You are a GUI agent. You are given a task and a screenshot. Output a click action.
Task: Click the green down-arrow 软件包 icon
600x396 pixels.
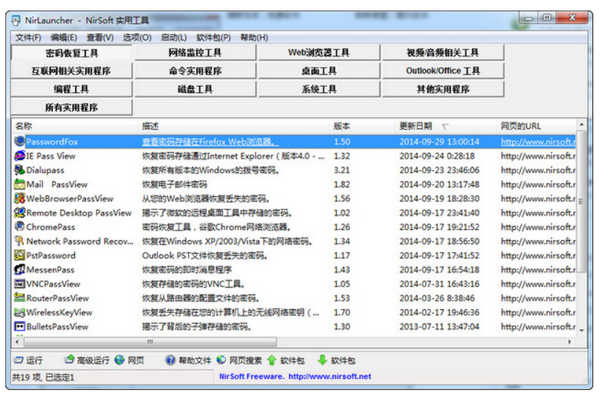click(323, 360)
